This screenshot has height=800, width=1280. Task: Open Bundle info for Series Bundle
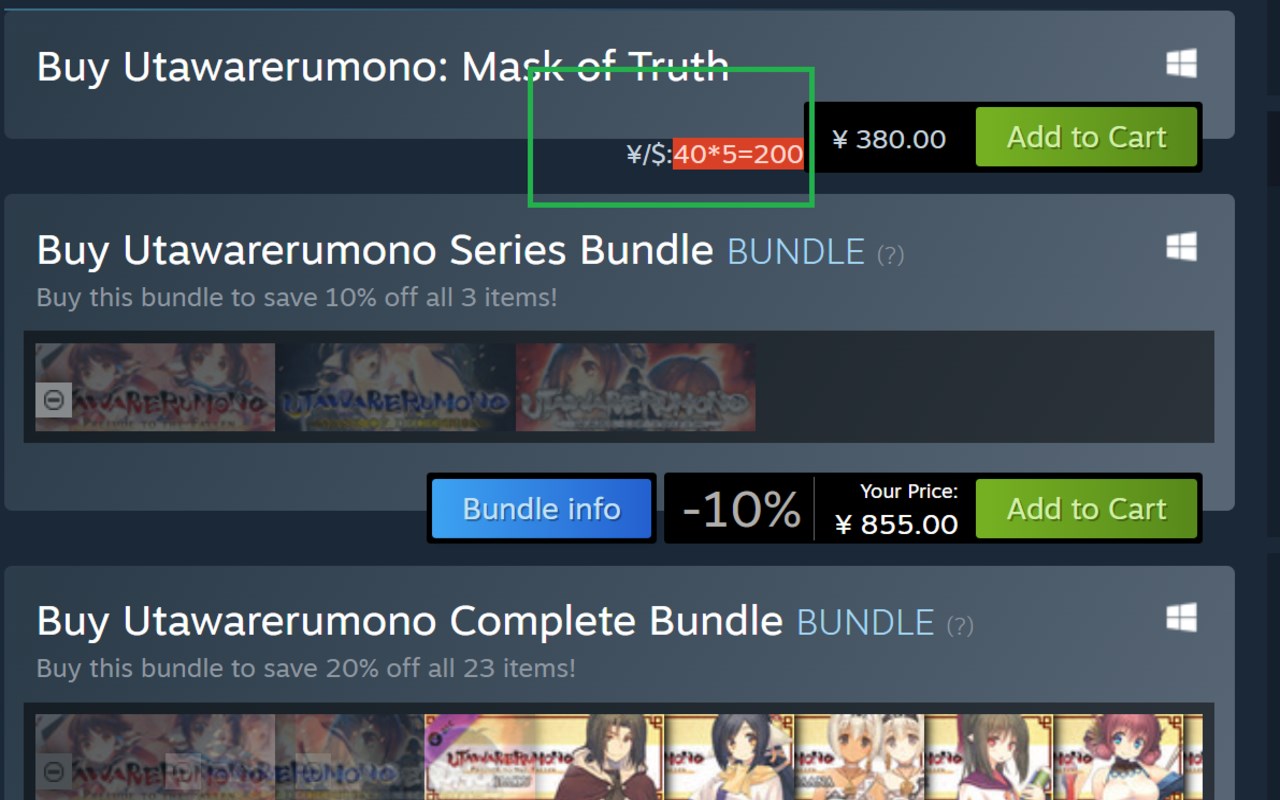coord(542,509)
